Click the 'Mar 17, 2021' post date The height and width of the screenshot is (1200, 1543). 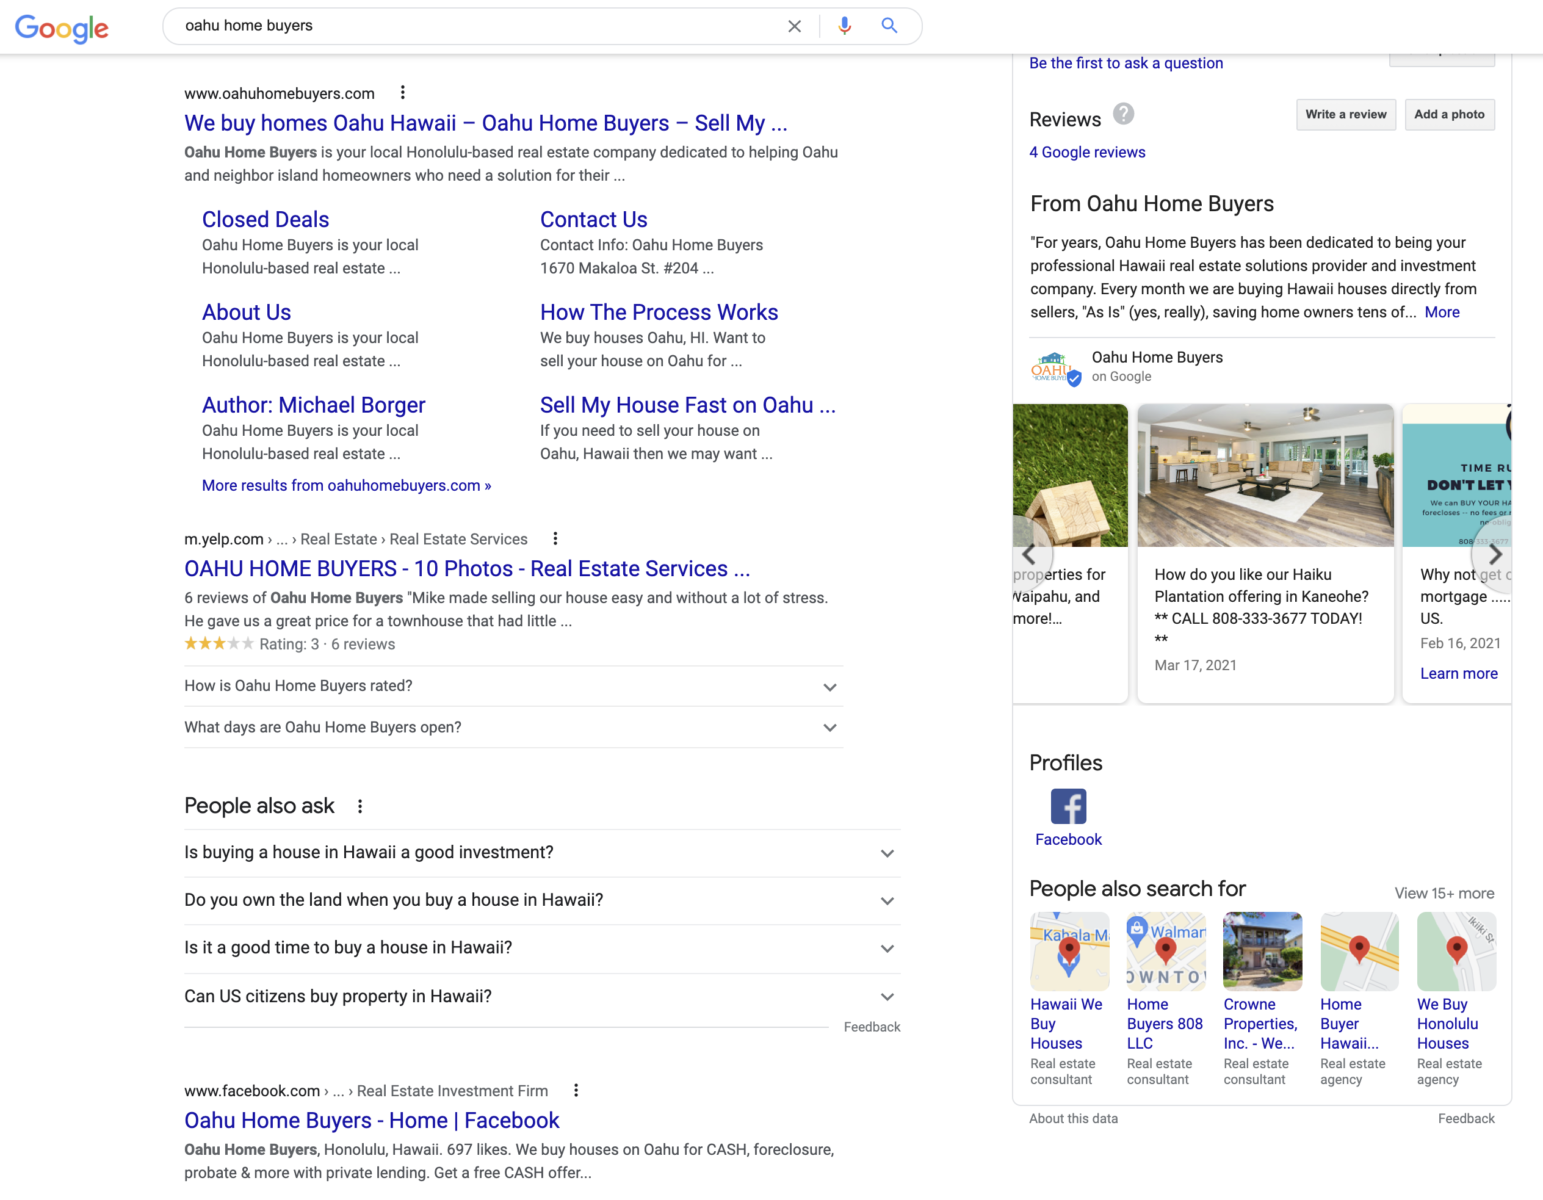(x=1195, y=666)
